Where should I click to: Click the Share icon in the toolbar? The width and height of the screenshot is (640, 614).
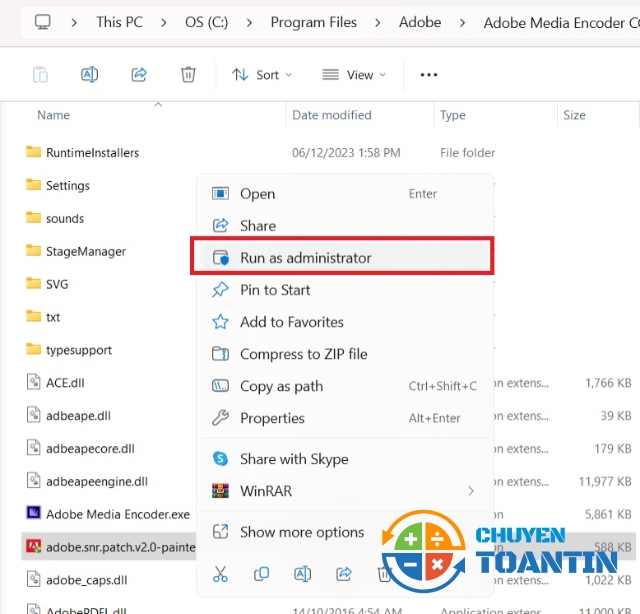[x=139, y=75]
